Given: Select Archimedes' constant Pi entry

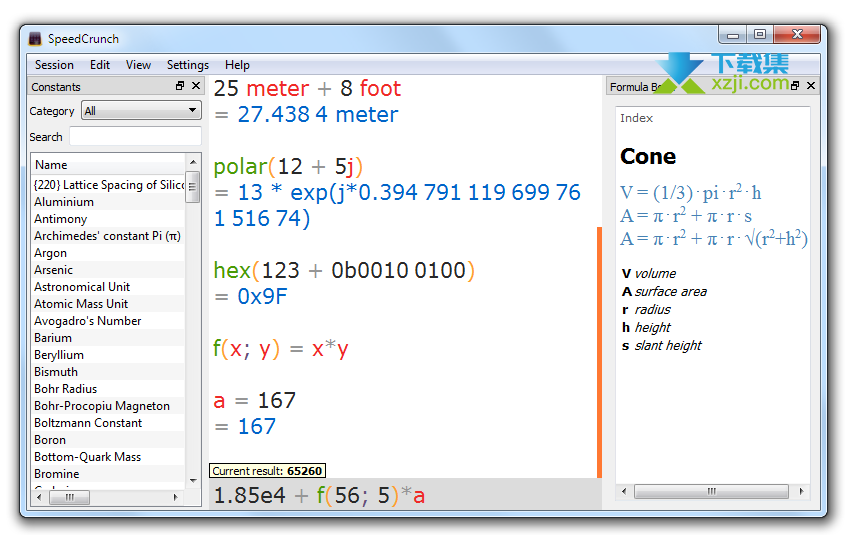Looking at the screenshot, I should [x=108, y=236].
